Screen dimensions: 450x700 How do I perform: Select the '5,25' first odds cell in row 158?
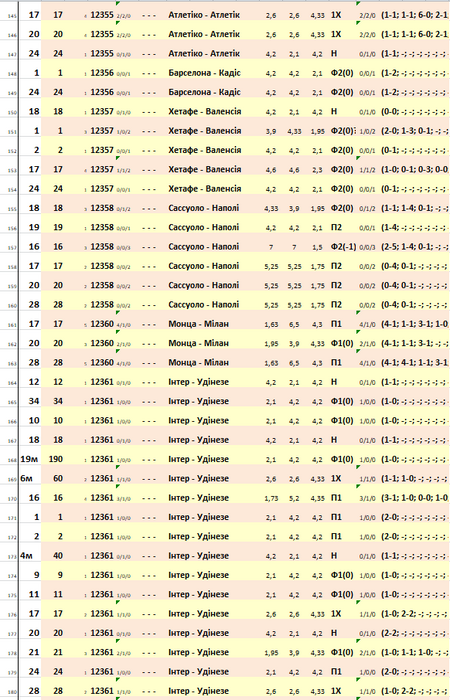click(x=271, y=267)
